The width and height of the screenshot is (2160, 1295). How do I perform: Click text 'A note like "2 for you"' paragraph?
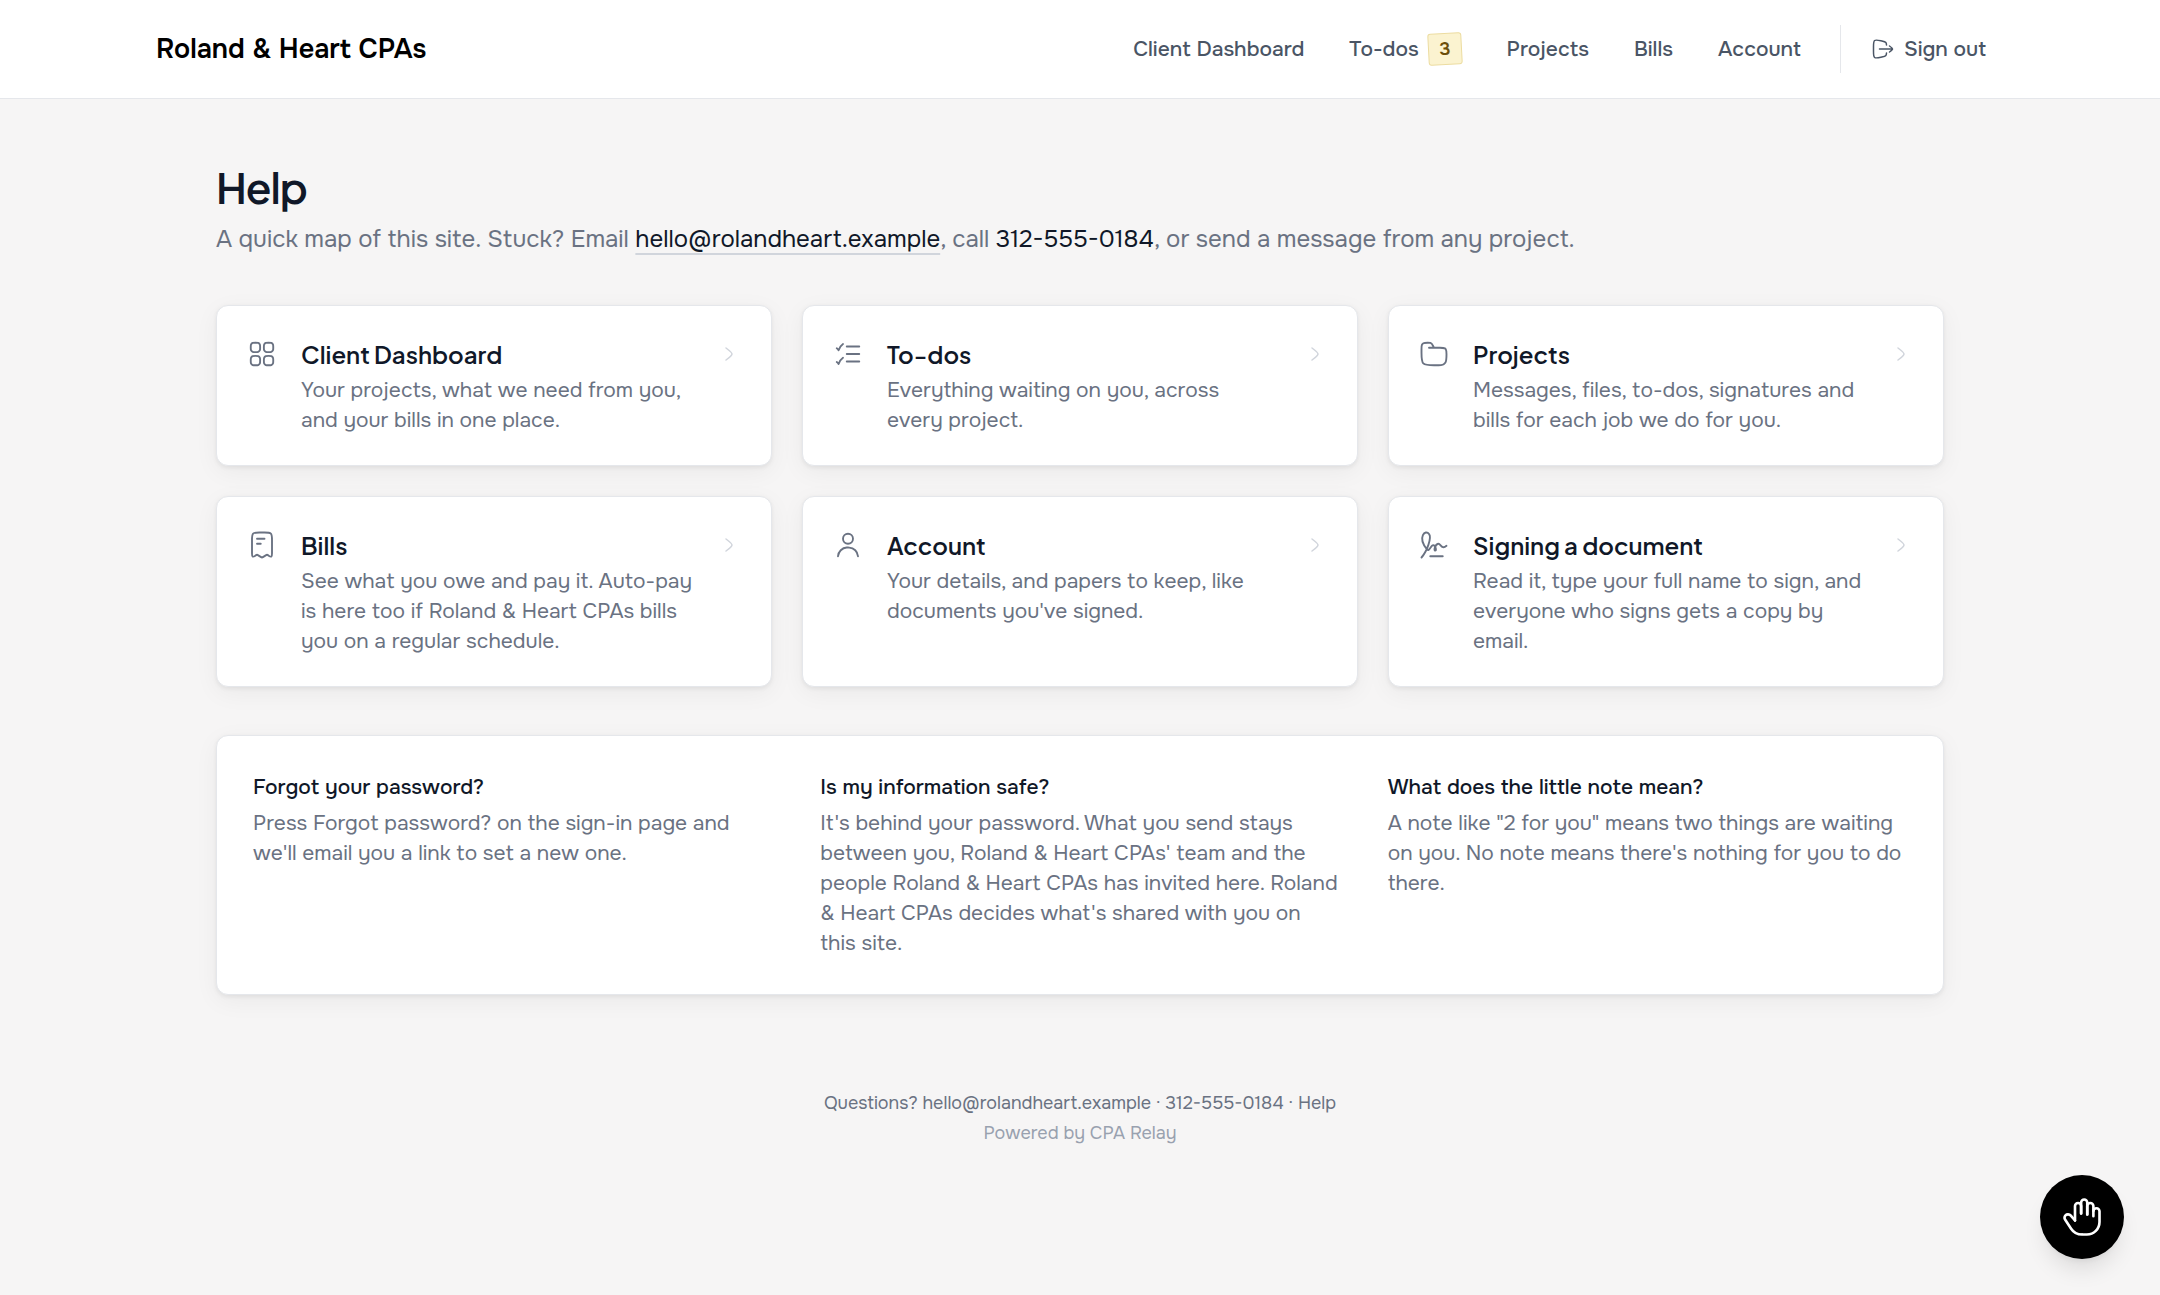pyautogui.click(x=1644, y=853)
